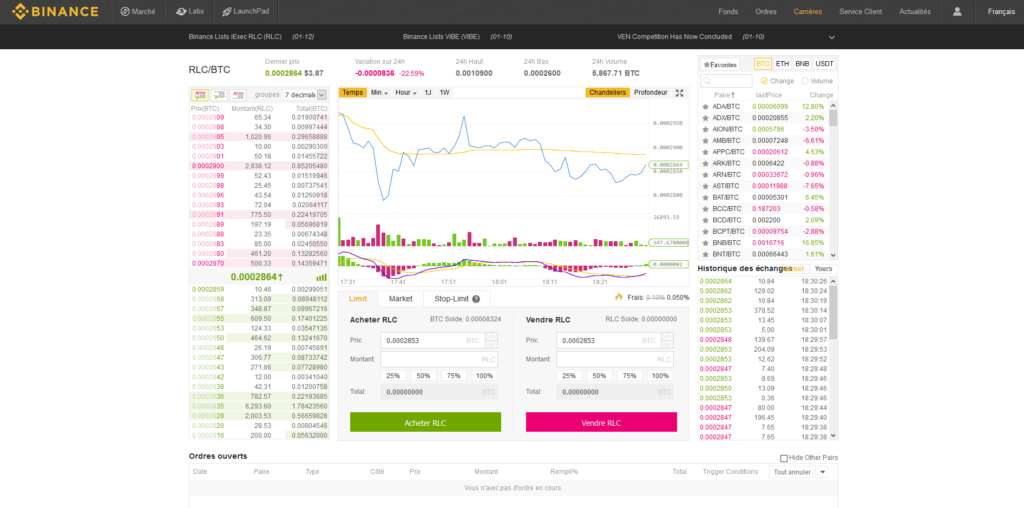Switch to the Market order tab
Screen dimensions: 1024x508
[x=400, y=298]
